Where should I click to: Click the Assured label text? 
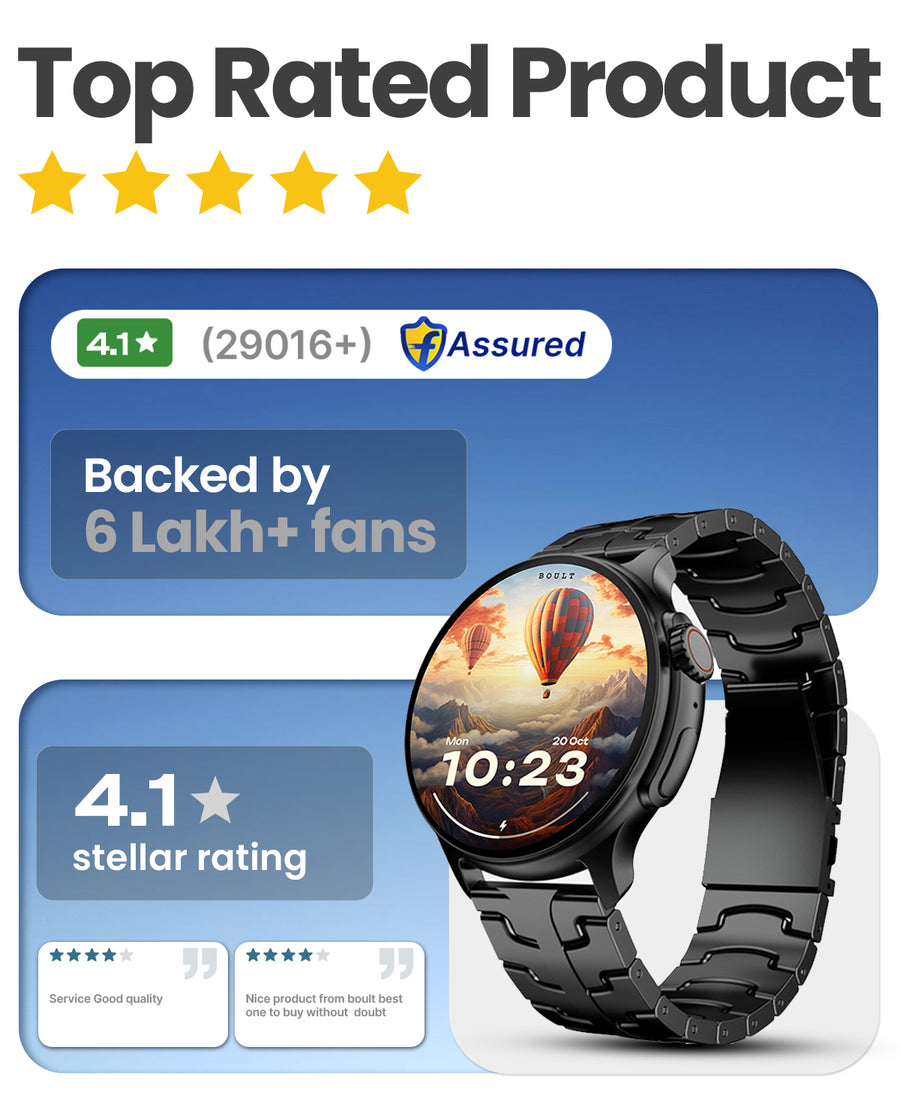pos(516,344)
